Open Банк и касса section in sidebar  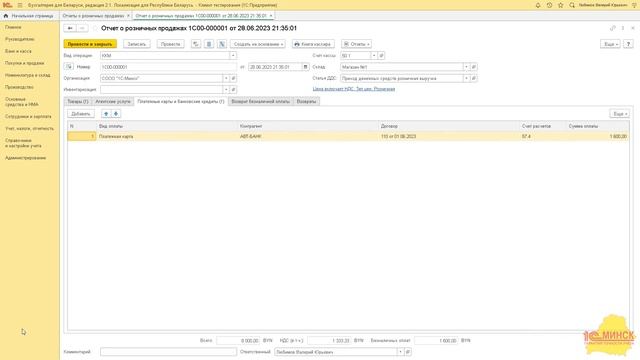pos(18,51)
